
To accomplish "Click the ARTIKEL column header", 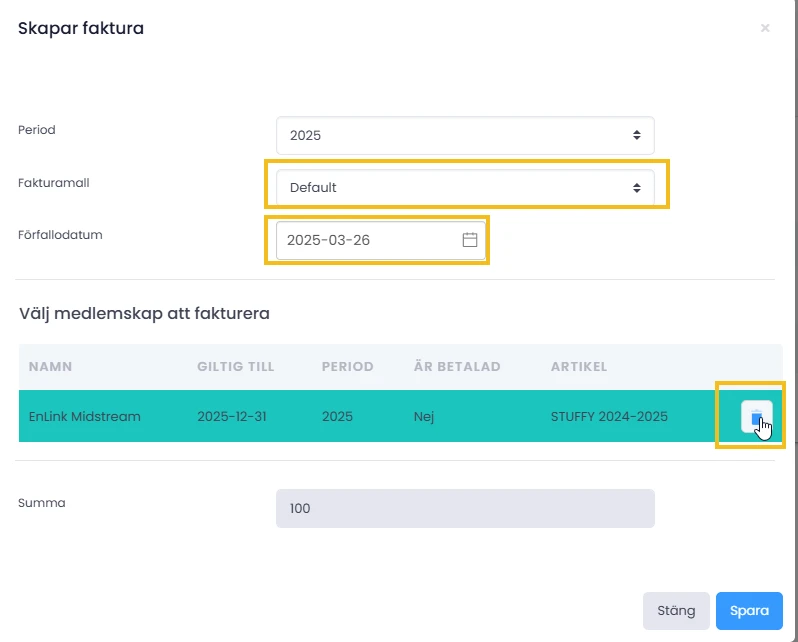I will [579, 367].
